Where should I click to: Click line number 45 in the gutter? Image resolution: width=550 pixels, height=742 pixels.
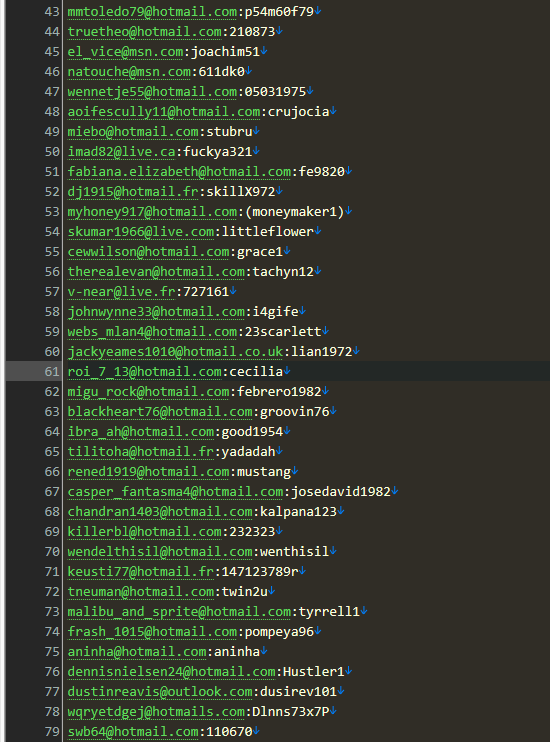[x=52, y=52]
